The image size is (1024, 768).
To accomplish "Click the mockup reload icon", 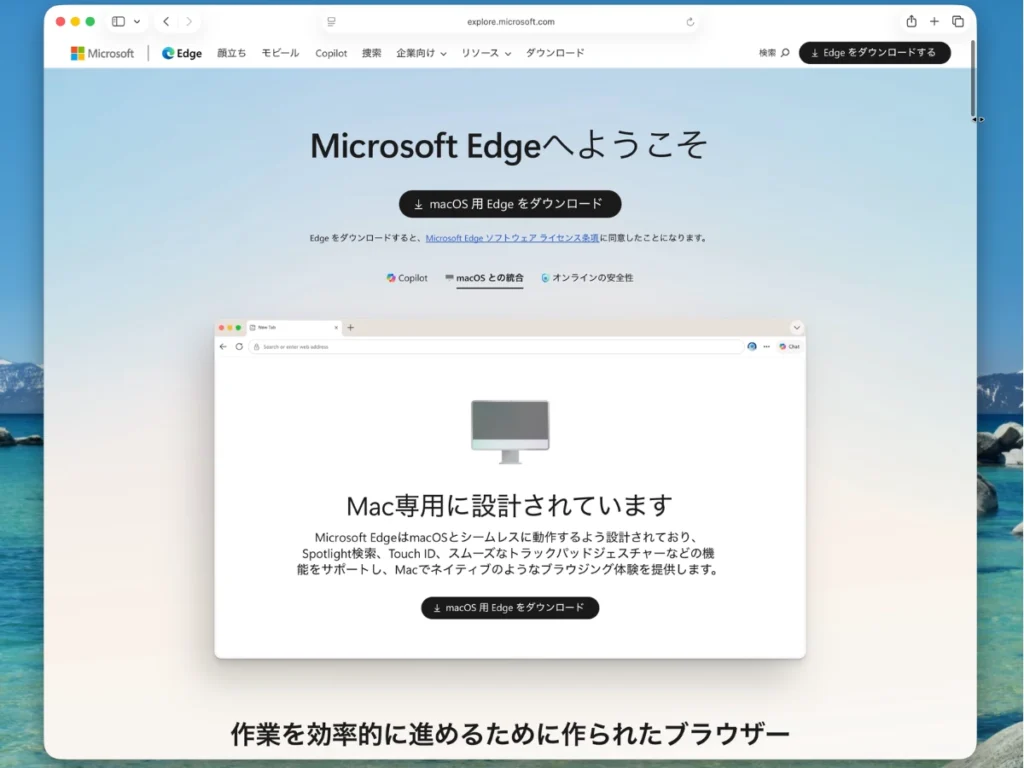I will coord(239,347).
